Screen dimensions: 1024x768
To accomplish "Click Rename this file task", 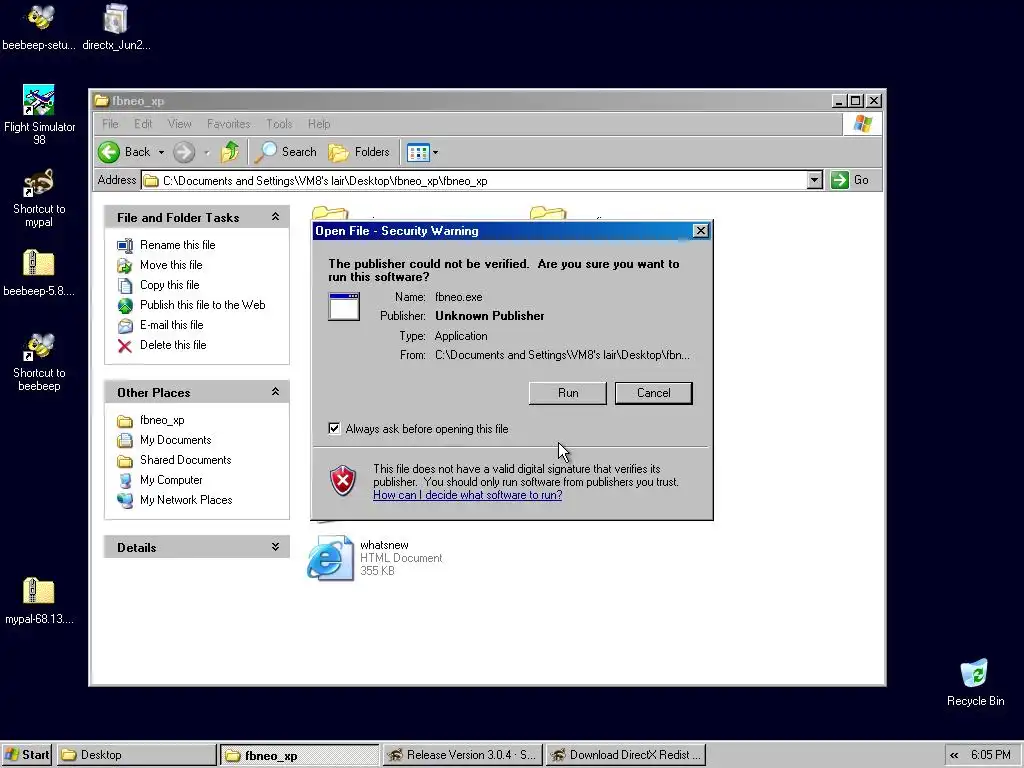I will coord(177,245).
